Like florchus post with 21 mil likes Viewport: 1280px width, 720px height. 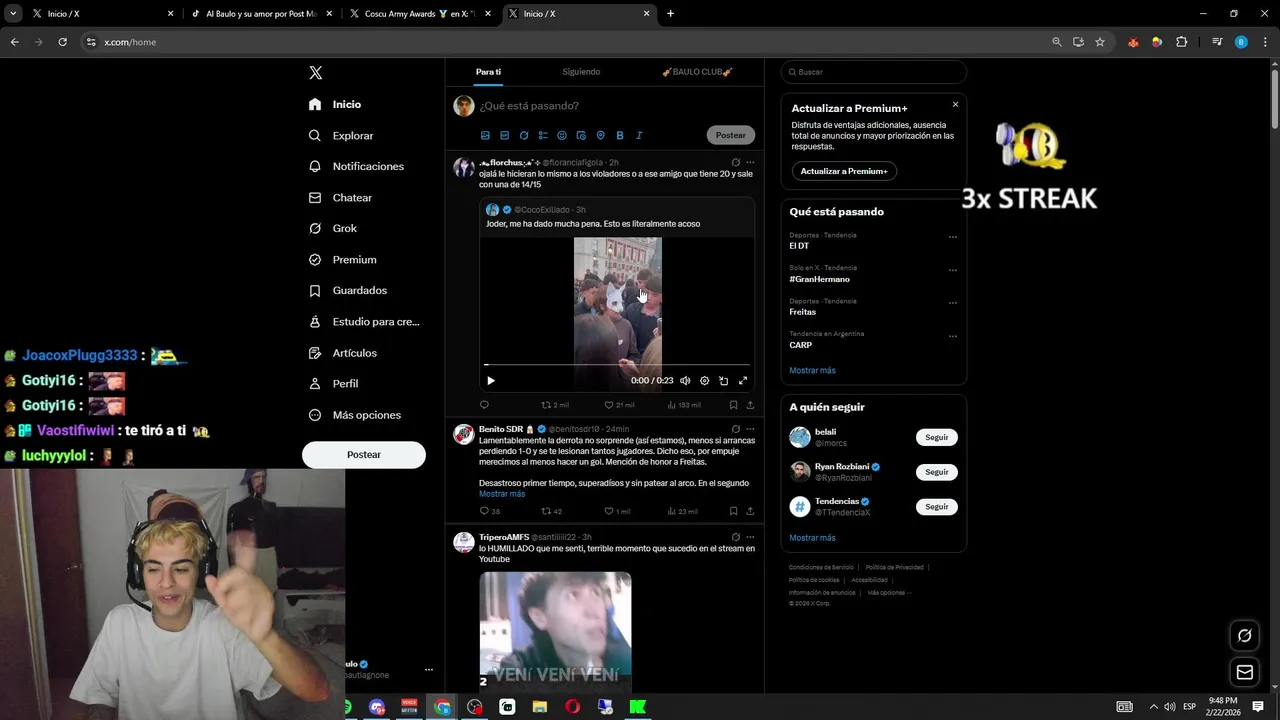(619, 405)
